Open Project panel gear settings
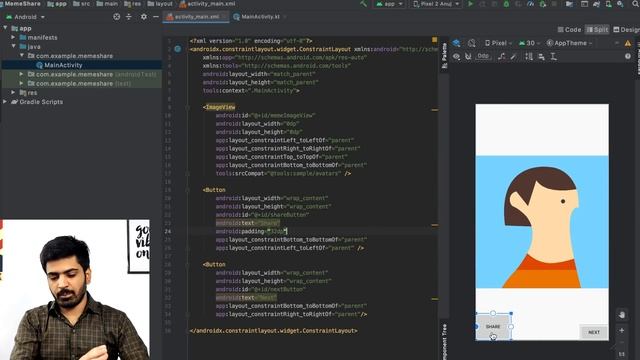The width and height of the screenshot is (640, 360). coord(144,17)
